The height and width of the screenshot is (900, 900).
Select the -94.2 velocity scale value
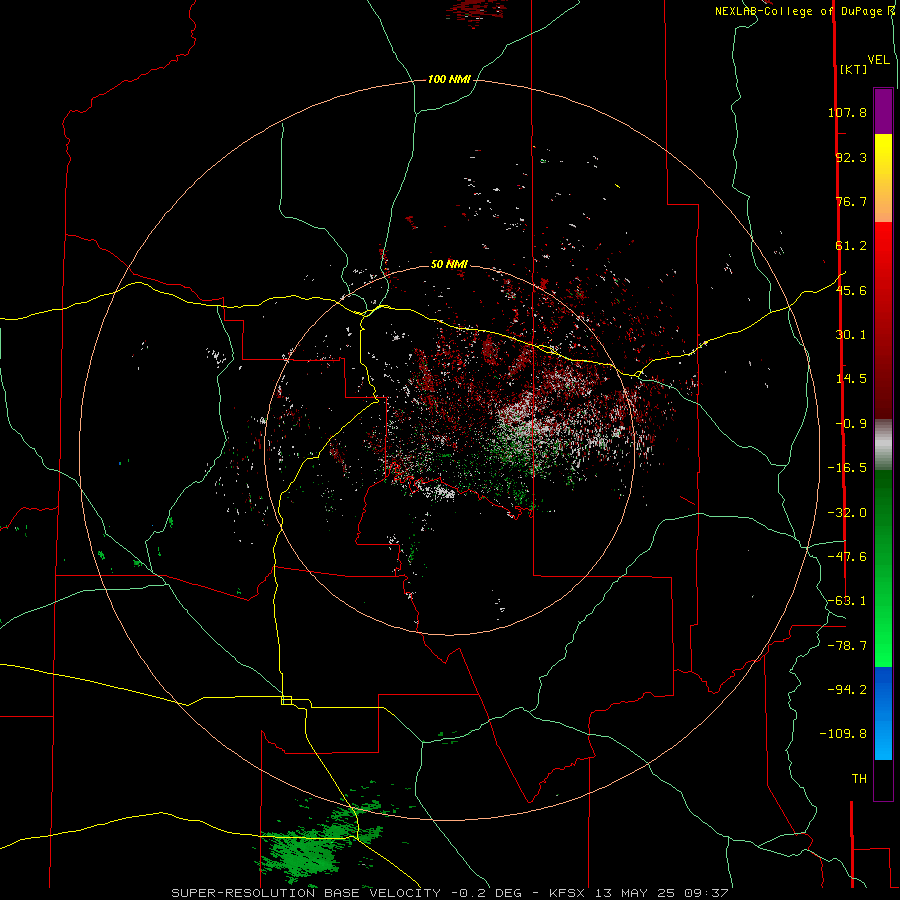click(x=847, y=689)
